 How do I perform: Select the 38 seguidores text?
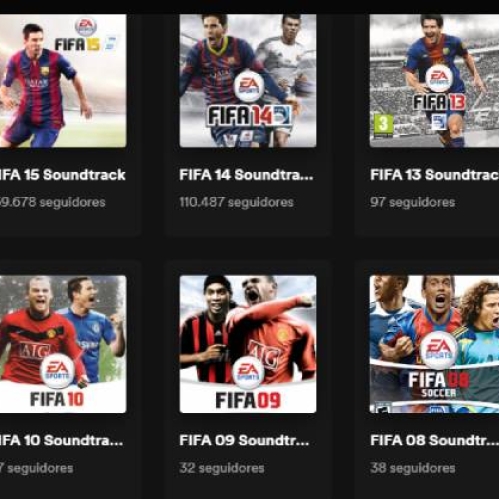tap(413, 468)
